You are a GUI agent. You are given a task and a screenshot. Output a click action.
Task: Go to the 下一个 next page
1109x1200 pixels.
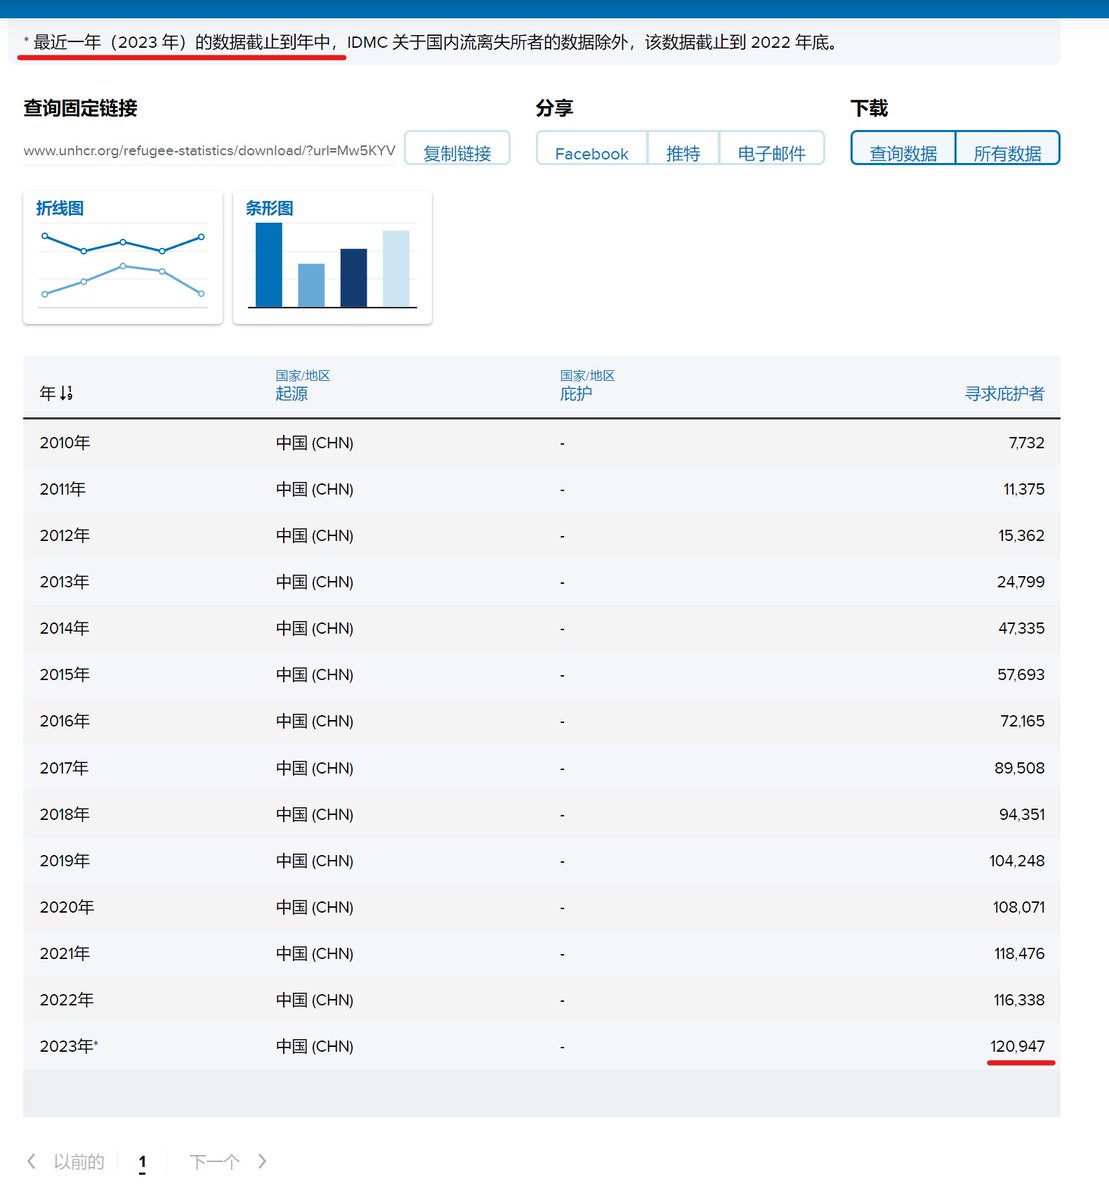point(215,1161)
